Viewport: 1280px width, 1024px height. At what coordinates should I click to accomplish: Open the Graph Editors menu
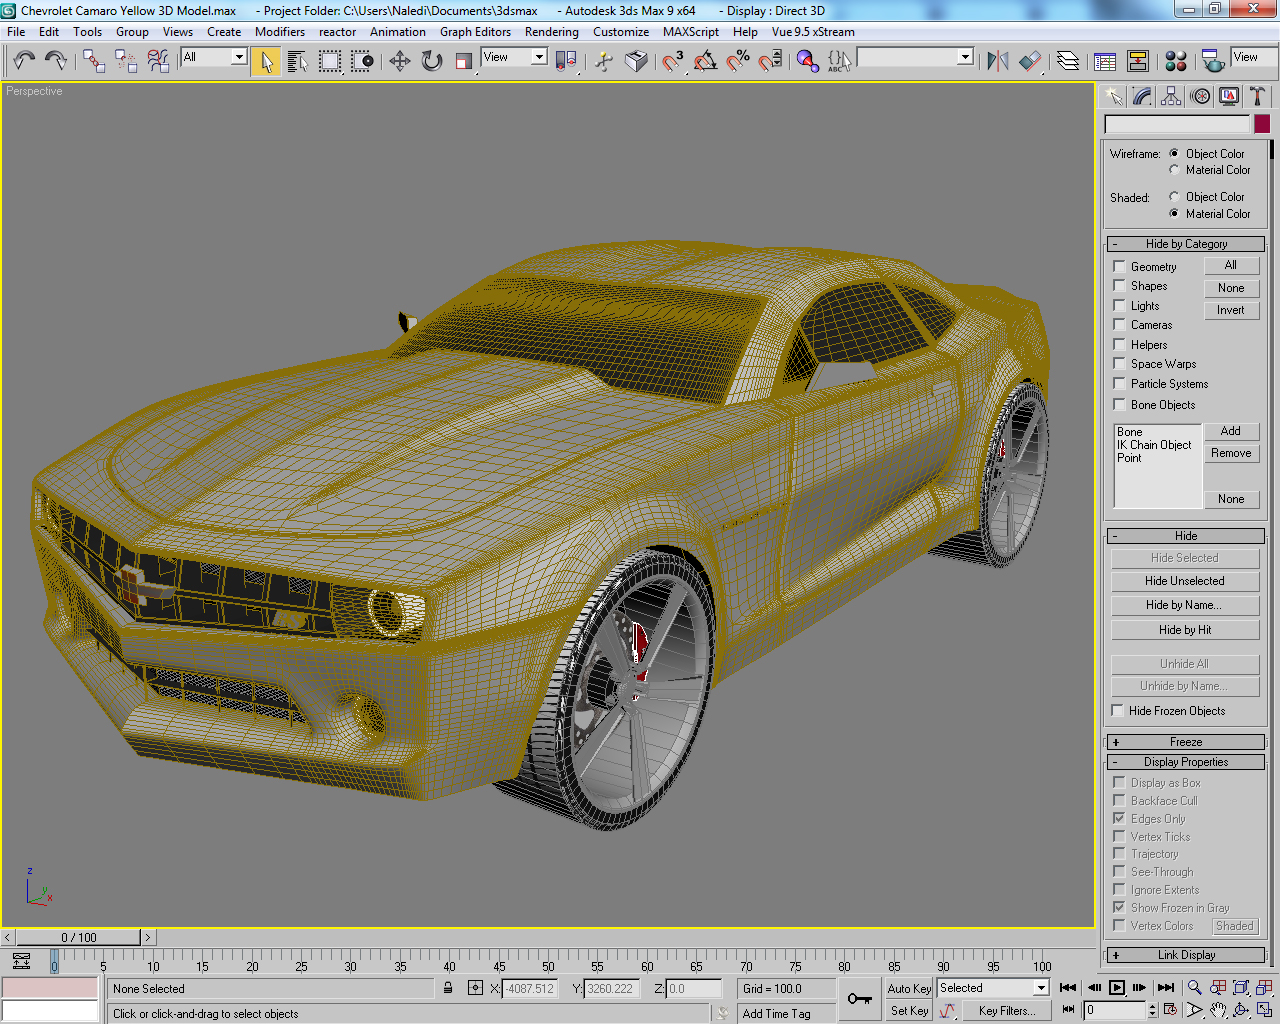coord(475,32)
